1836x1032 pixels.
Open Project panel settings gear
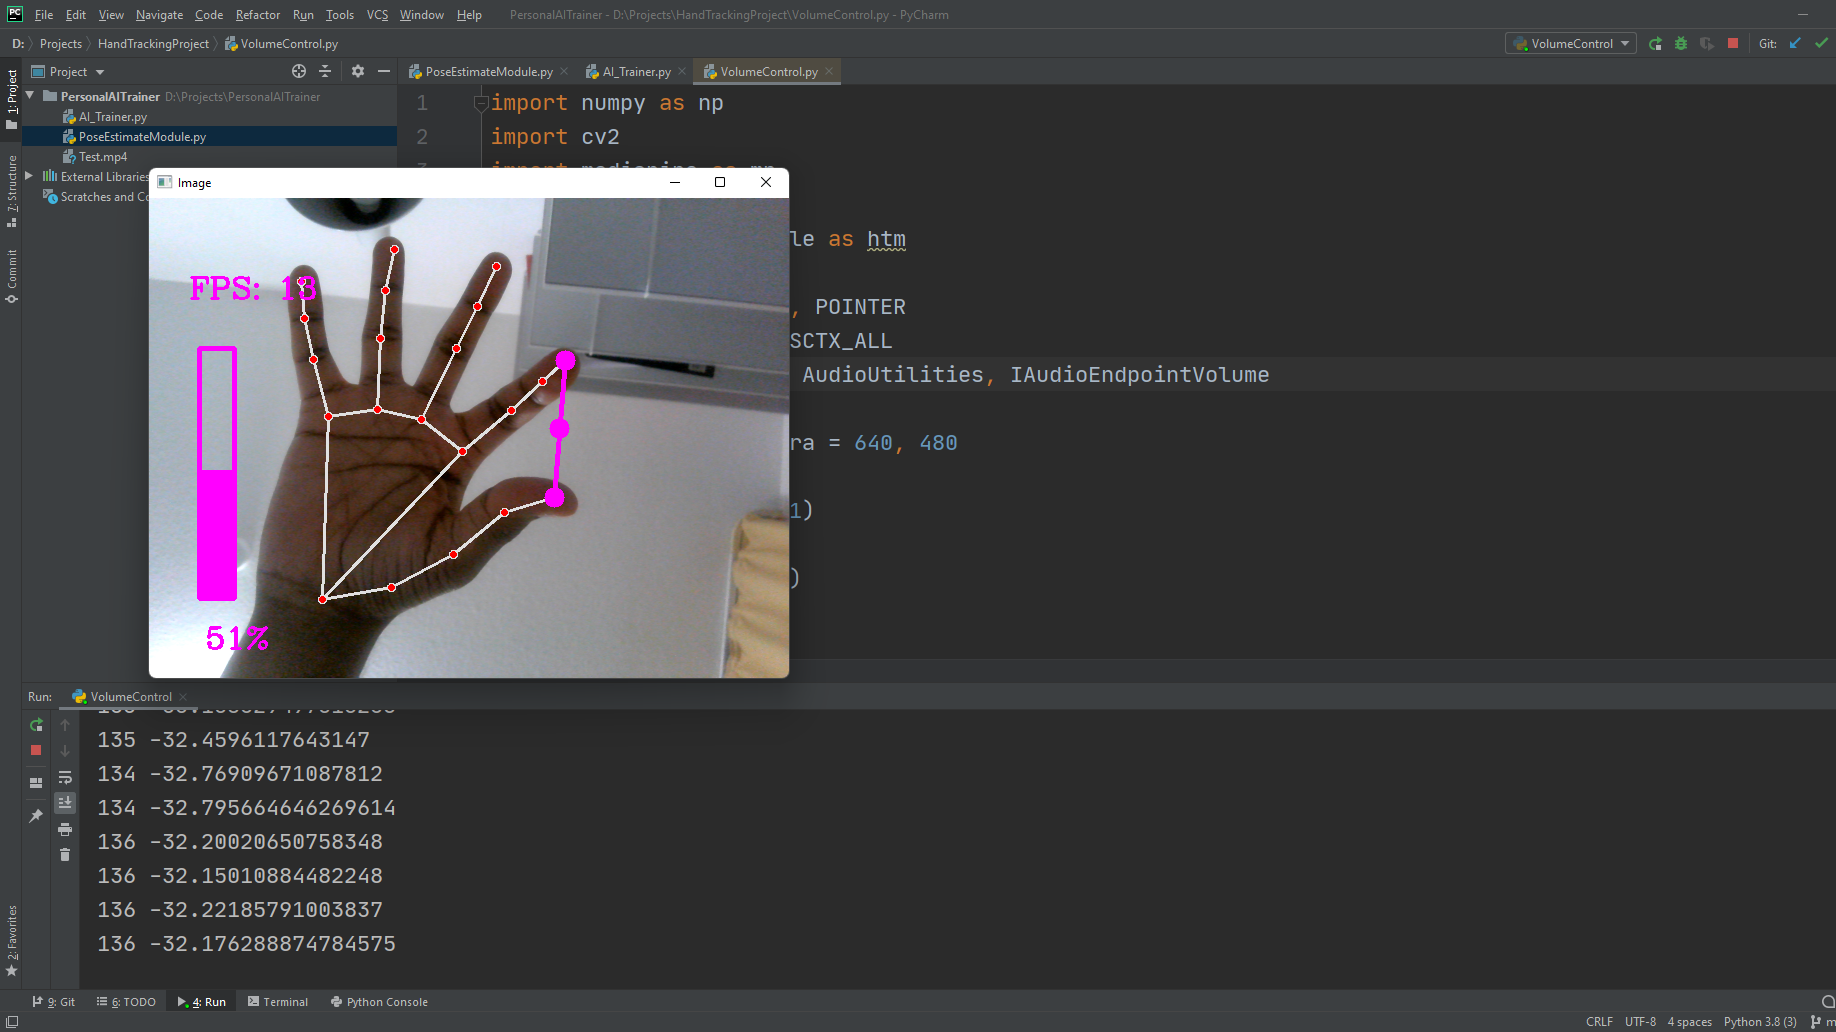pos(358,71)
